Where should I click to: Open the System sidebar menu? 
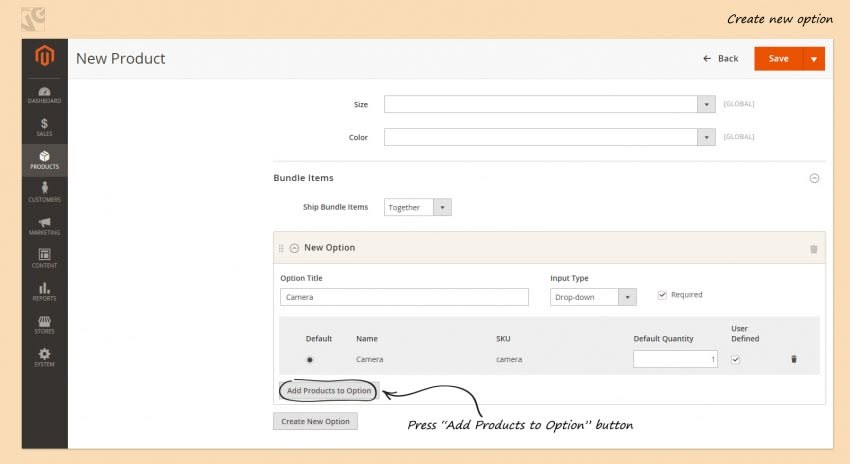click(44, 358)
